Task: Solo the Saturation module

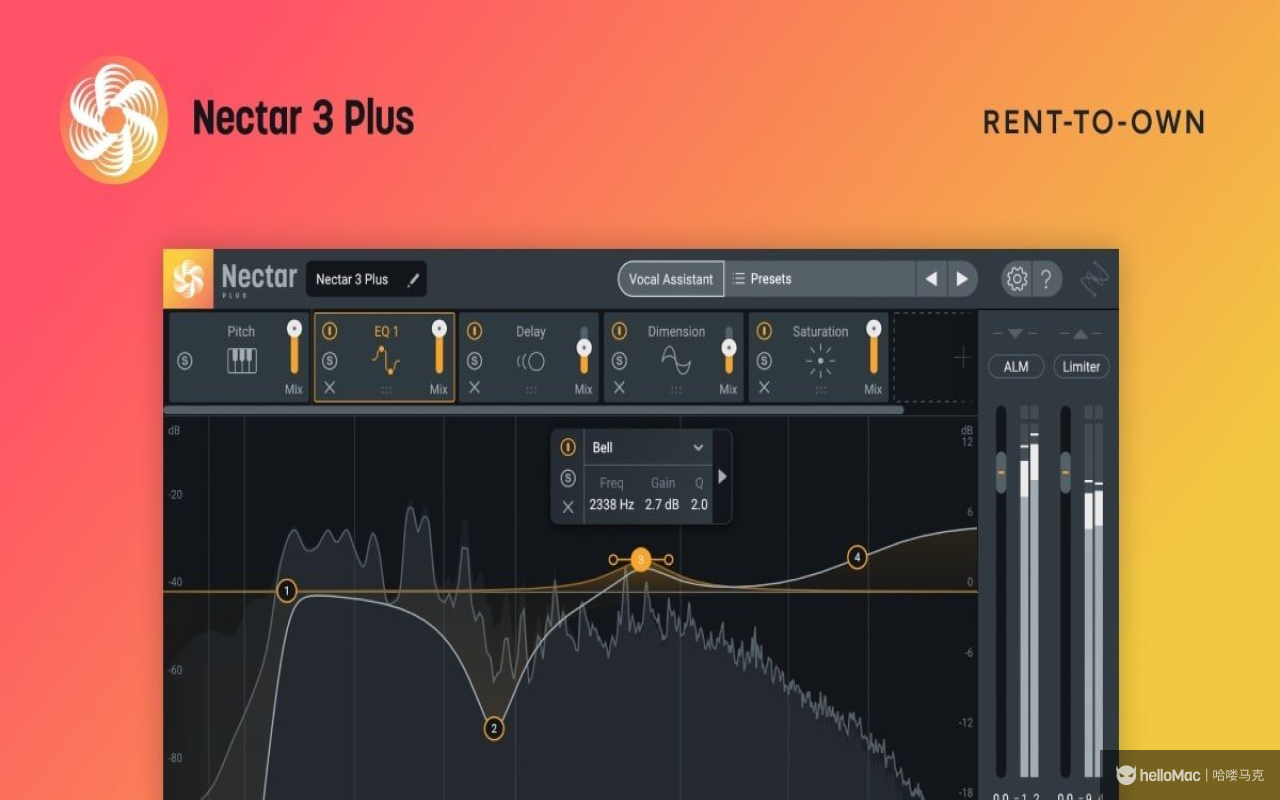Action: 764,361
